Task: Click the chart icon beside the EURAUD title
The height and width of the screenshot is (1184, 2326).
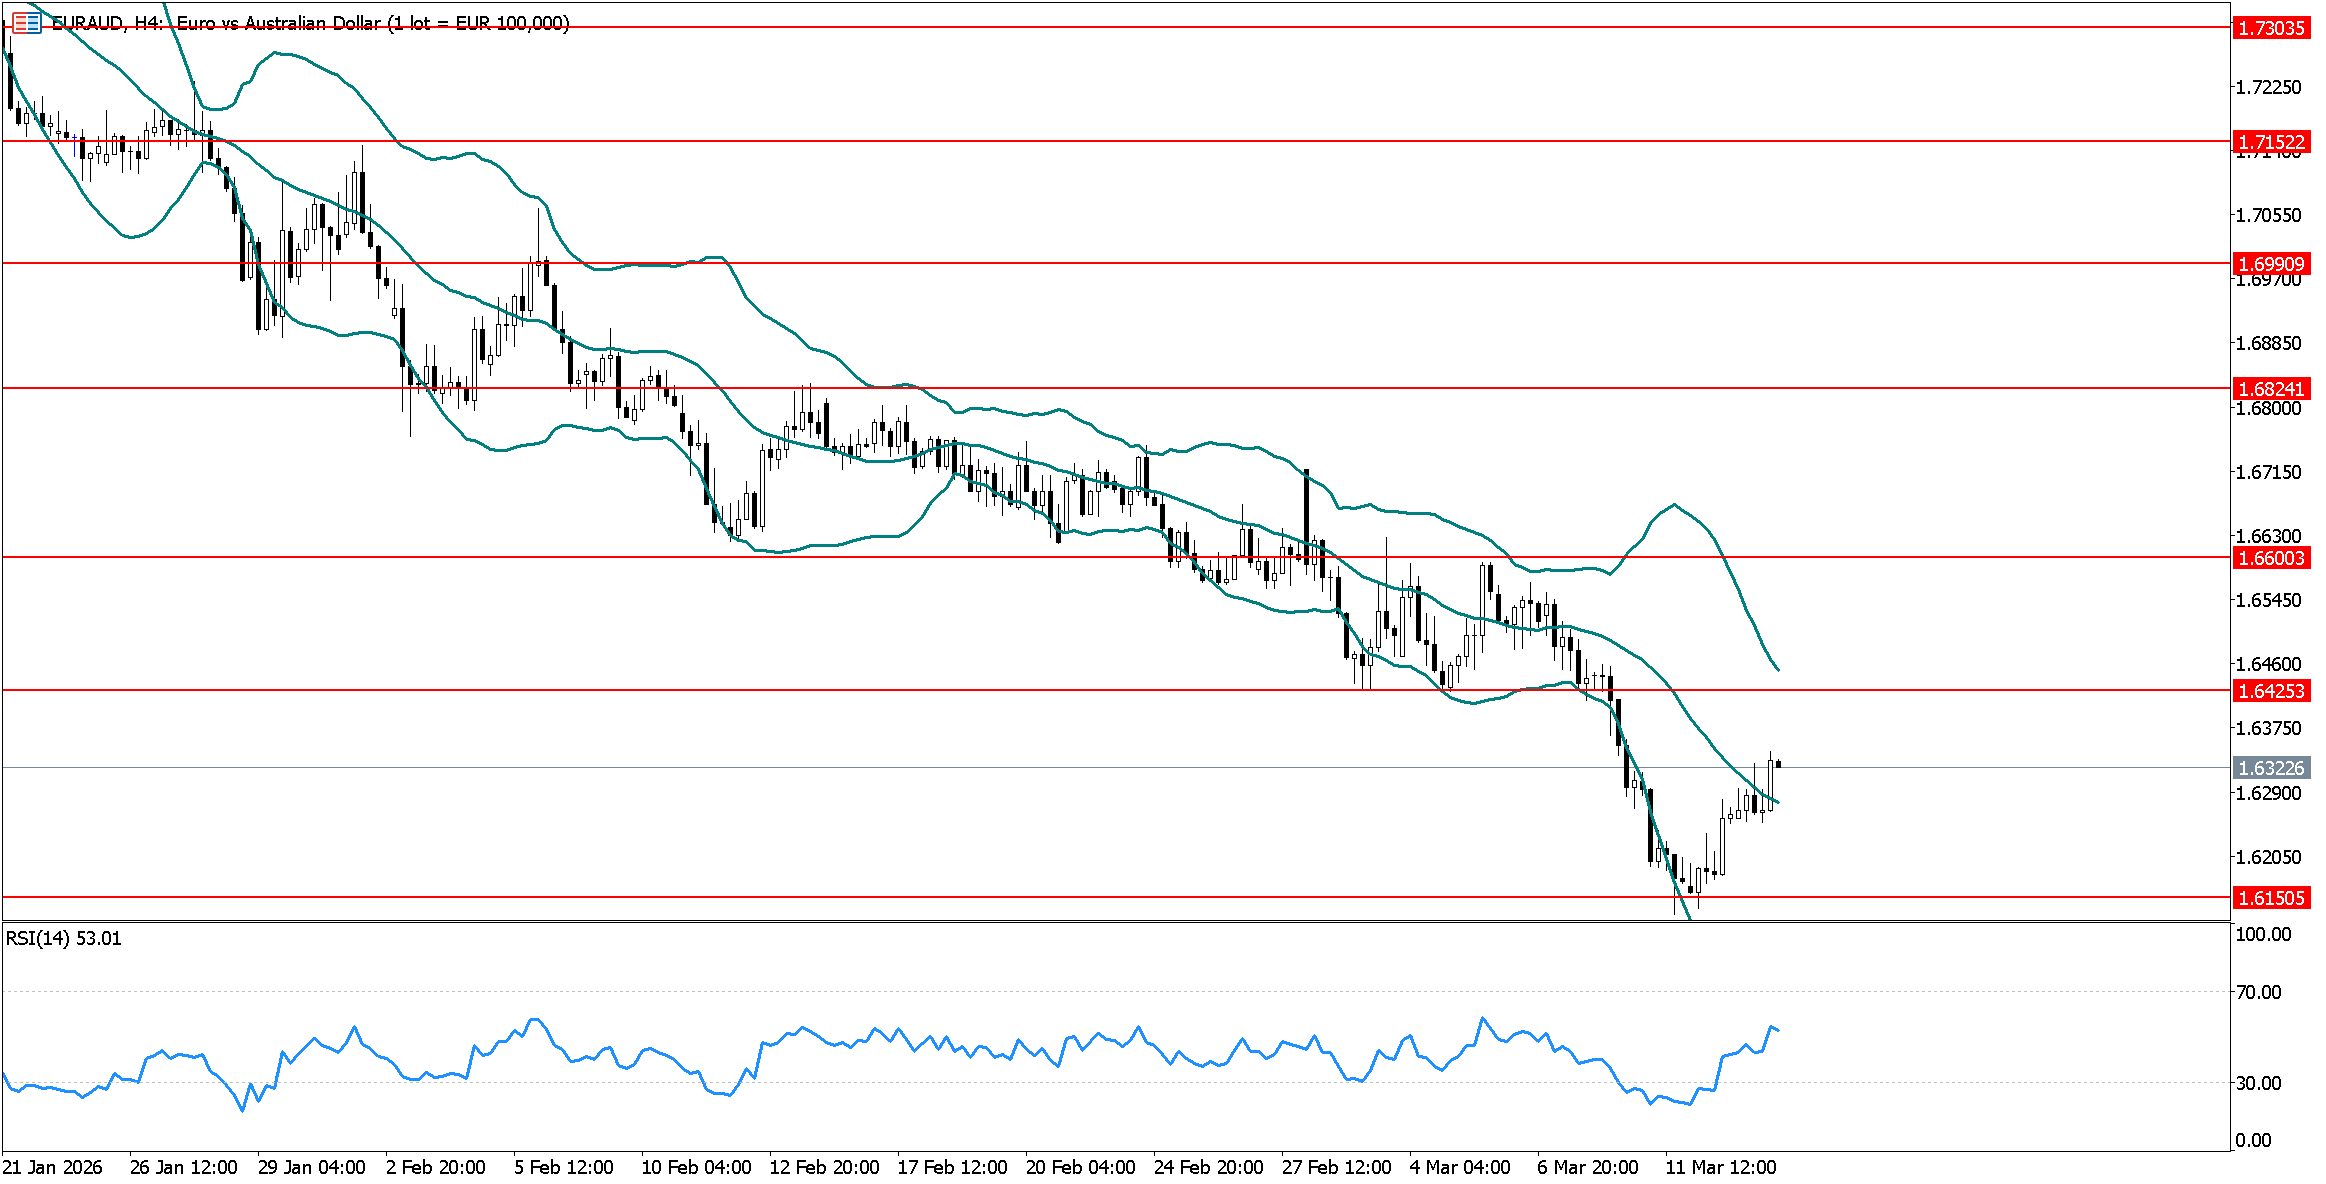Action: (27, 22)
